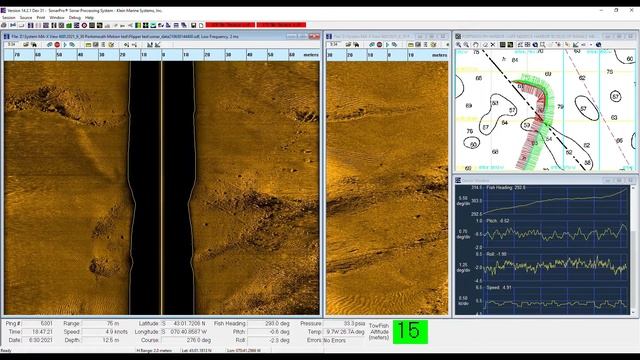Click the globe icon at end of chart toolbar
The image size is (640, 360).
point(598,44)
